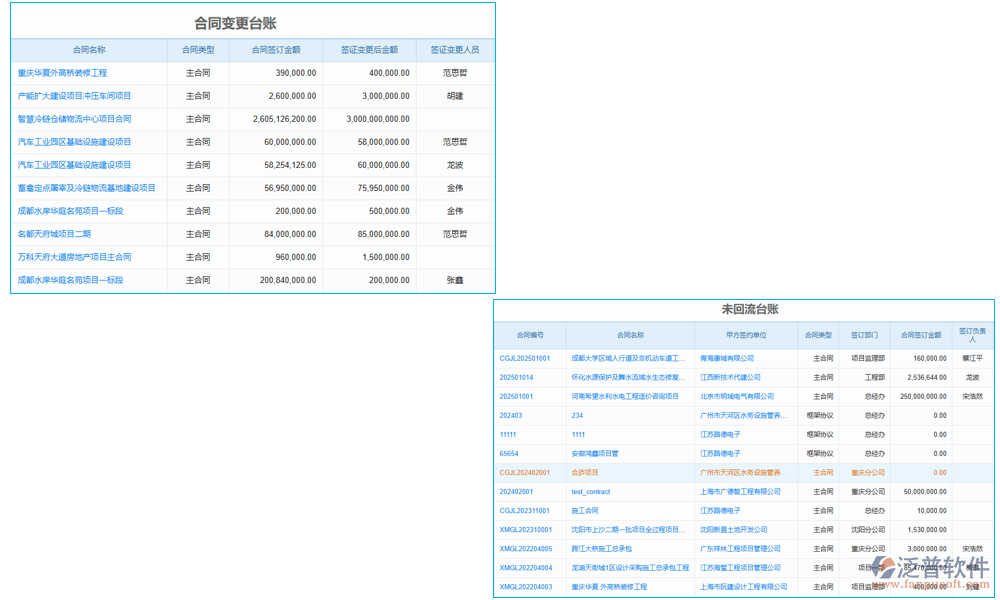
Task: Open the 青海康城有限公司 company link
Action: coord(727,358)
